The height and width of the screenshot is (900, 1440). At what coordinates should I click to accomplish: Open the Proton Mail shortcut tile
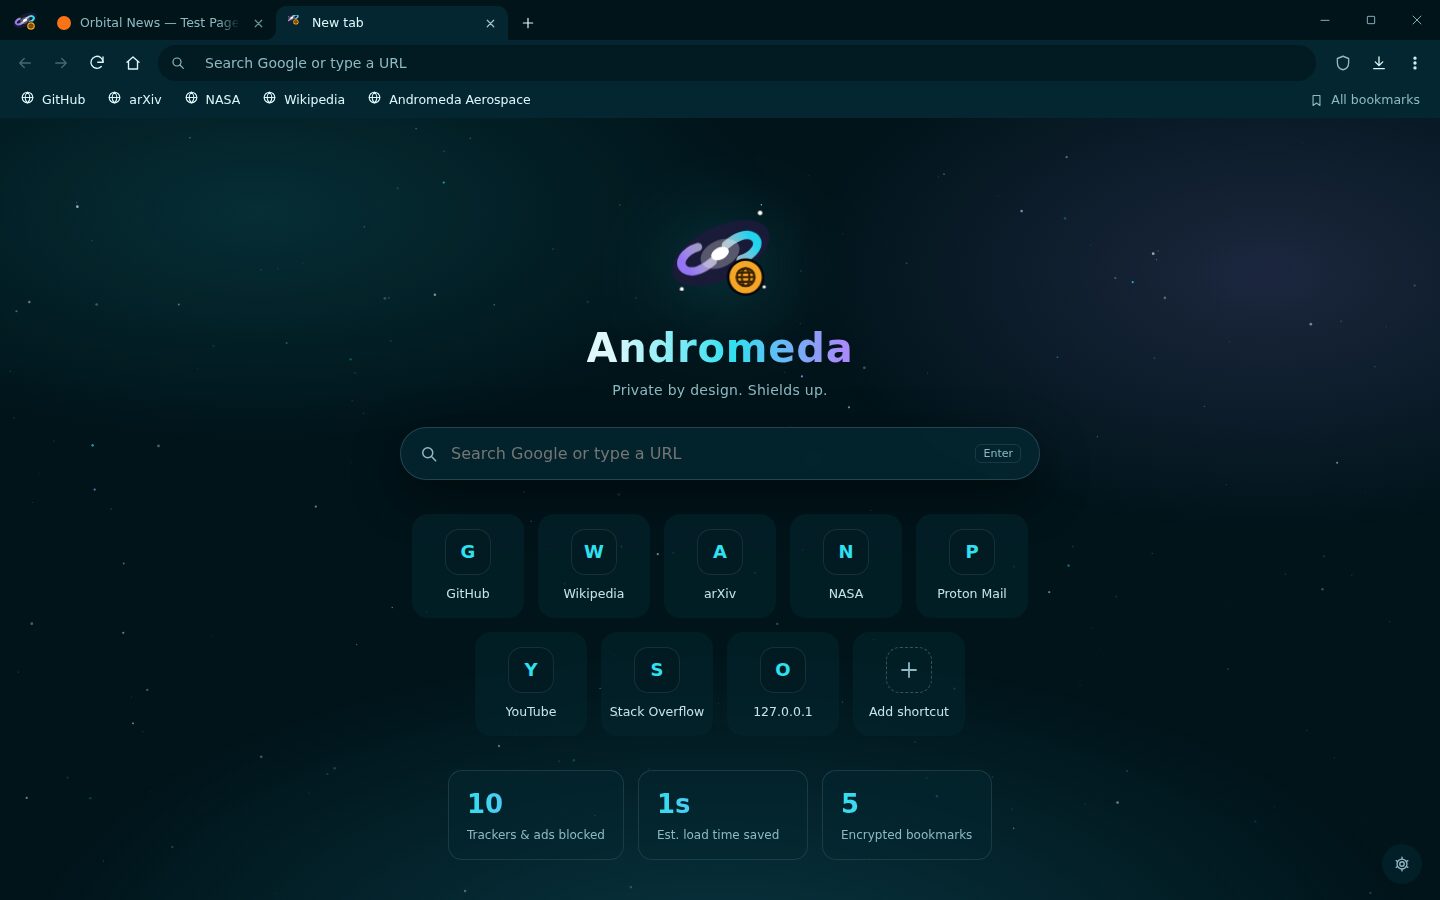[x=972, y=566]
